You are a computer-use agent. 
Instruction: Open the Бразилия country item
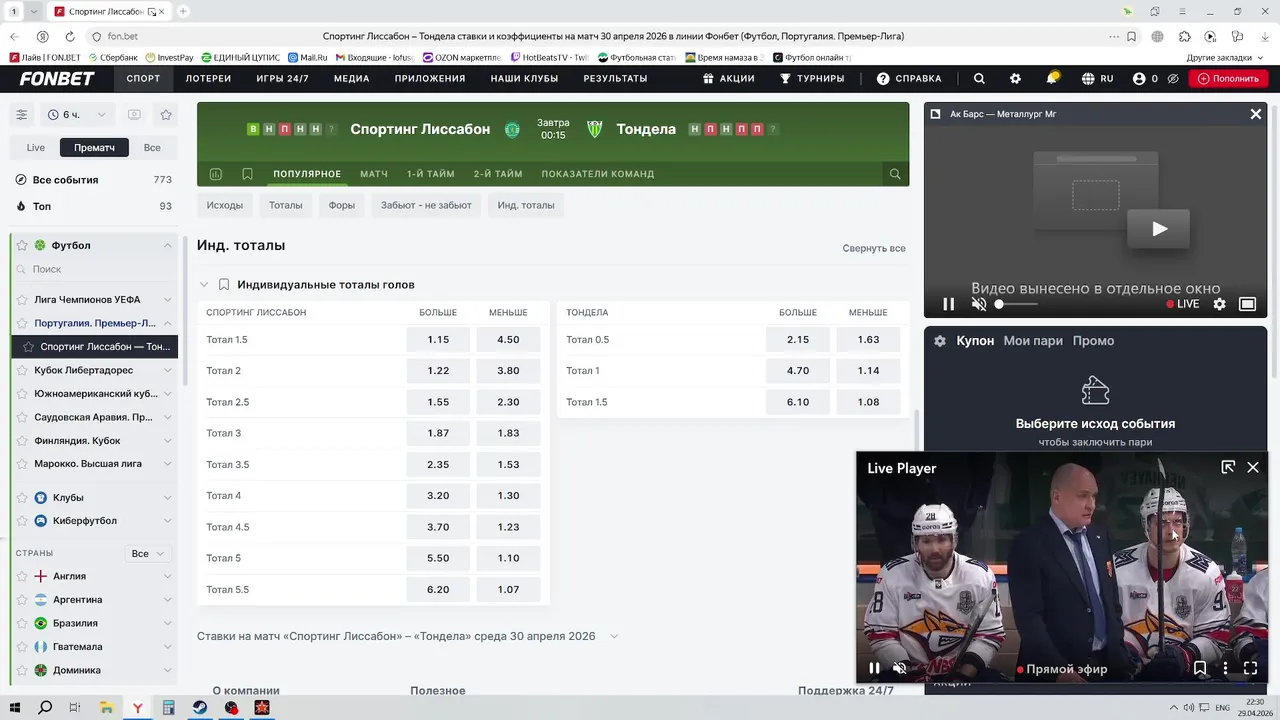(x=95, y=623)
